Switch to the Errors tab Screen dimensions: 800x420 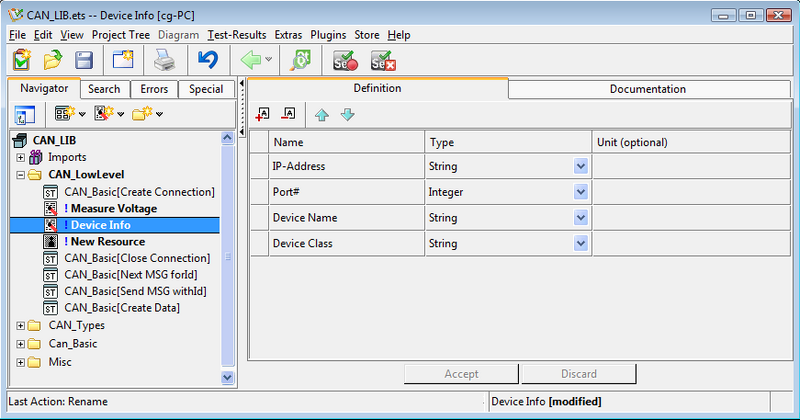click(154, 89)
